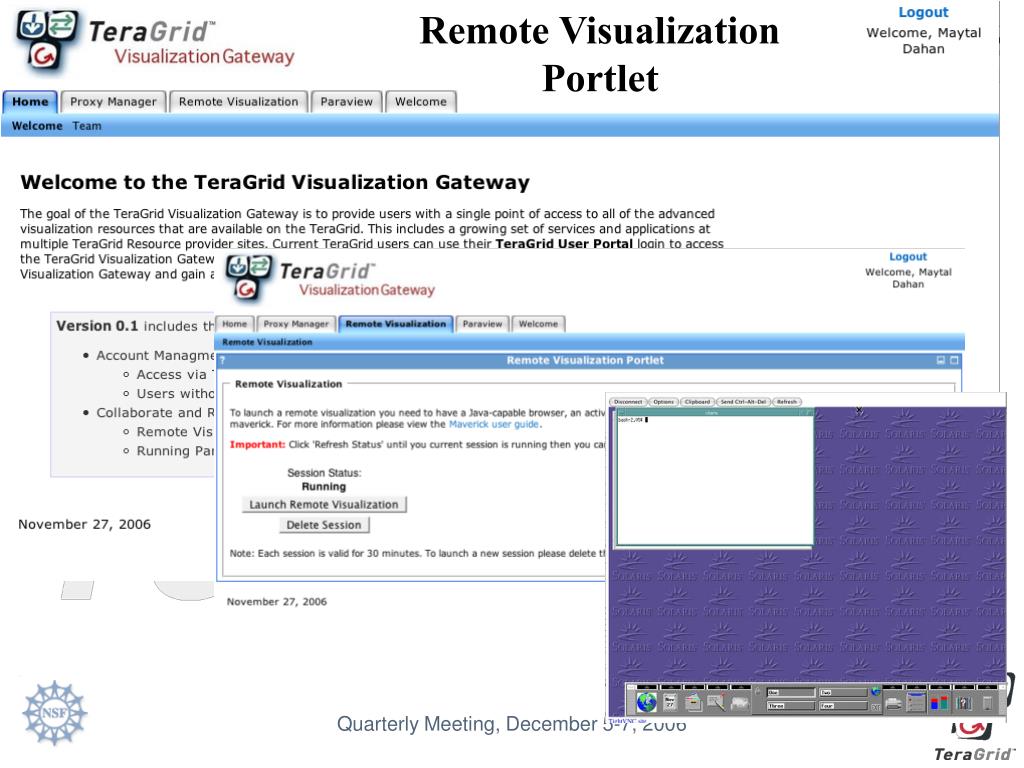Open Remote Visualization tab on the back page

[x=238, y=102]
